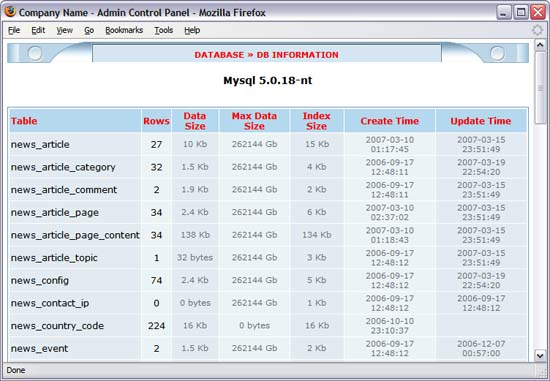The height and width of the screenshot is (381, 550).
Task: Click the 32 bytes data size cell
Action: [195, 258]
